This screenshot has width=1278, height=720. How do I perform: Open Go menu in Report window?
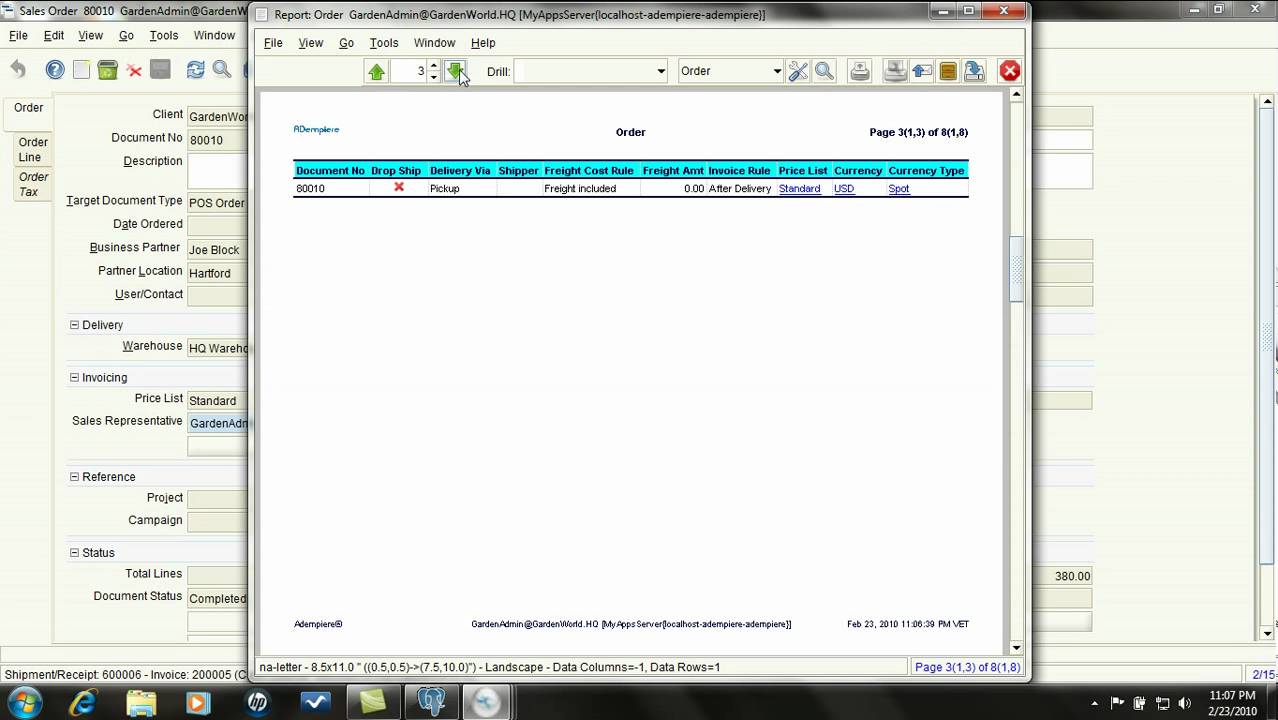pos(346,43)
